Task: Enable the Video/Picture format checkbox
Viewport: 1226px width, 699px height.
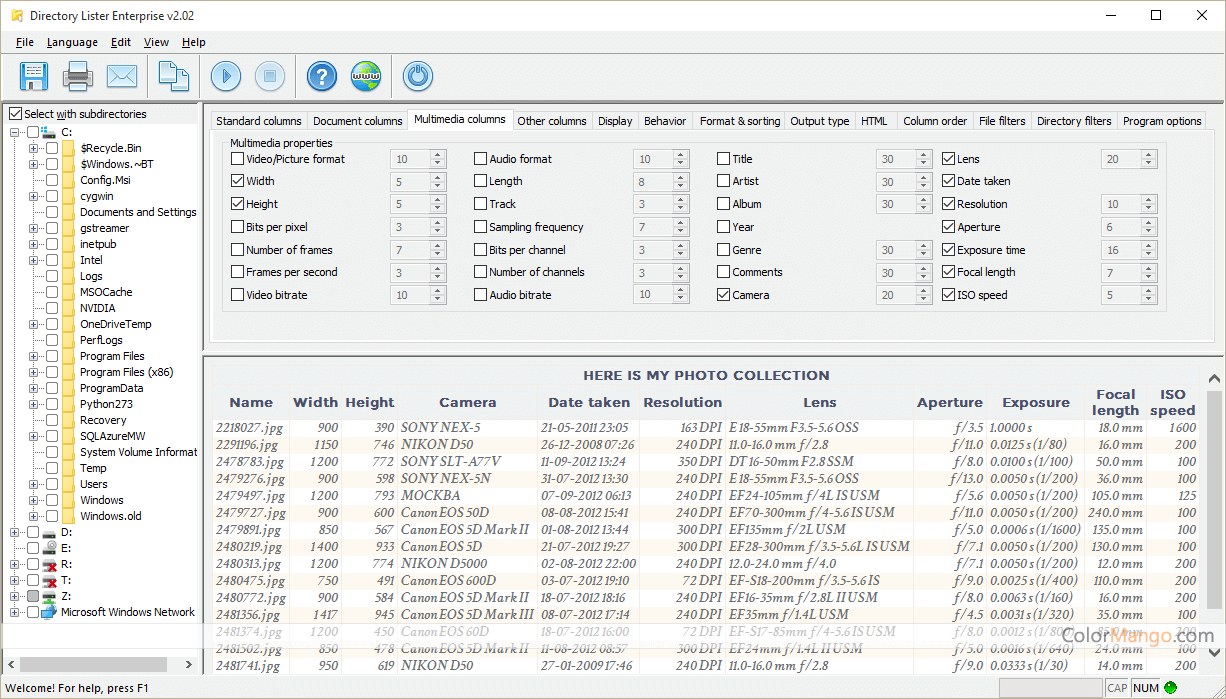Action: click(x=238, y=159)
